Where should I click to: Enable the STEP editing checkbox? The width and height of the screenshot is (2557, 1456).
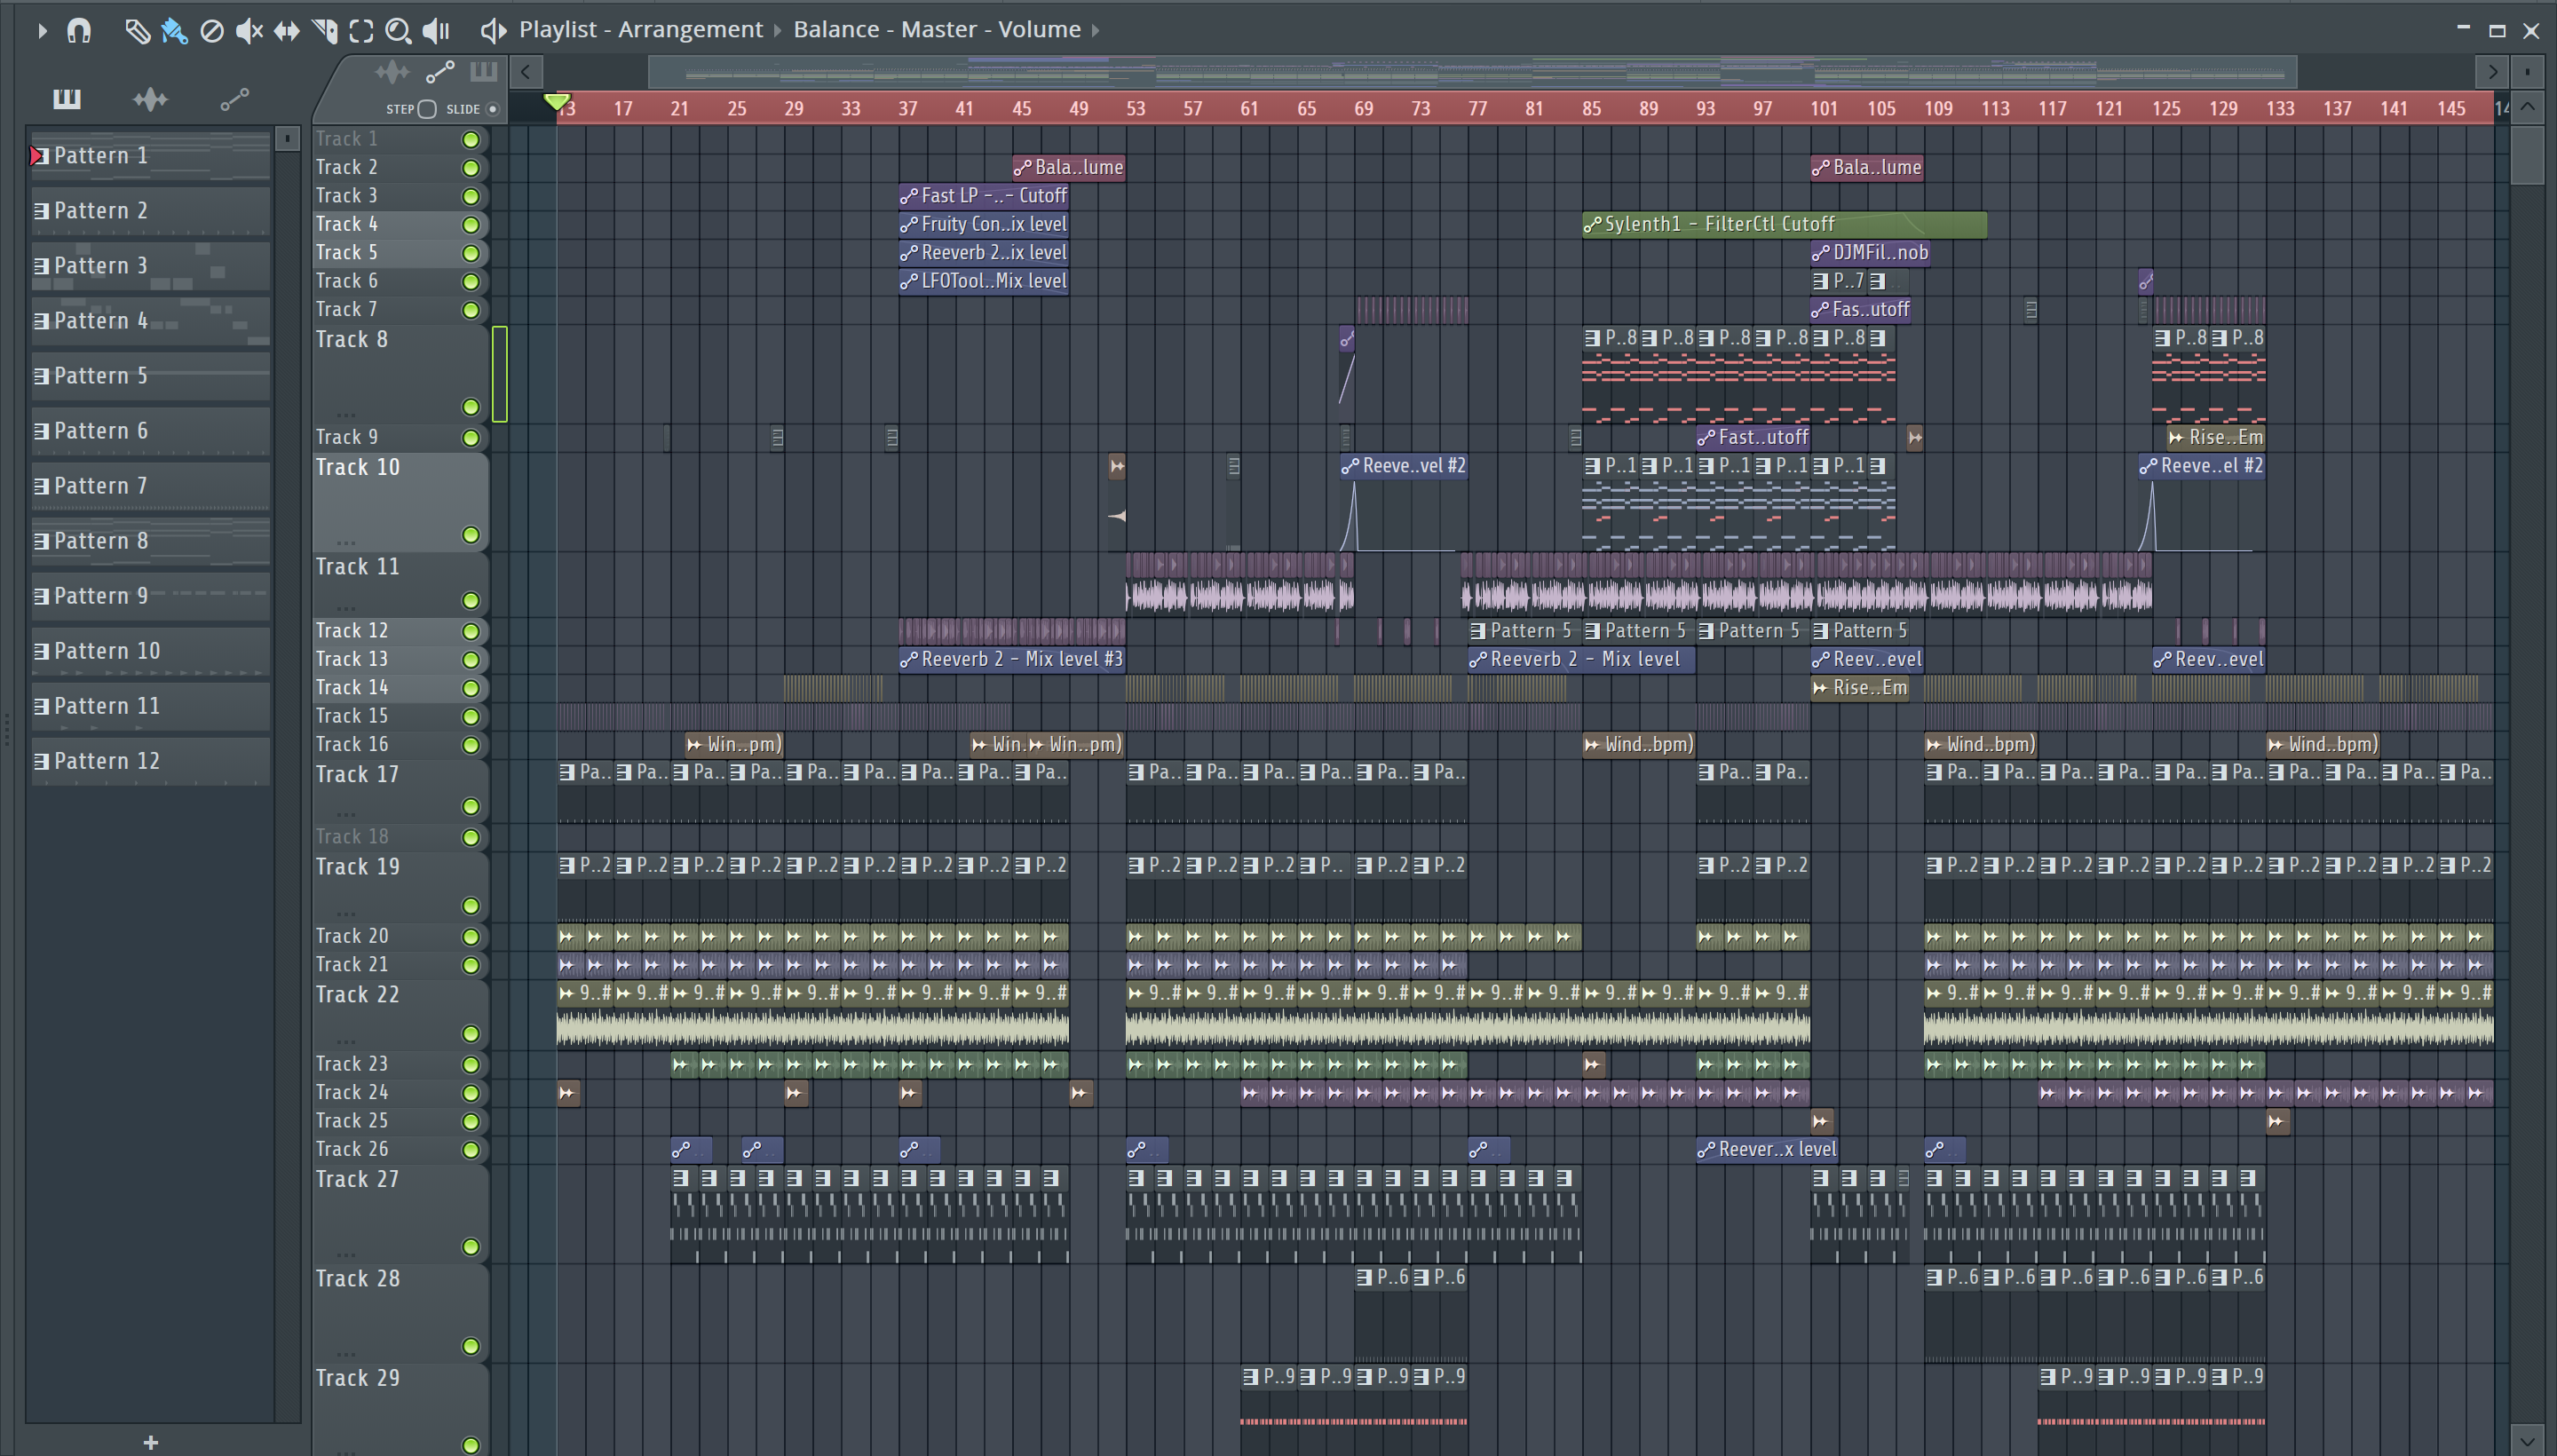point(427,109)
